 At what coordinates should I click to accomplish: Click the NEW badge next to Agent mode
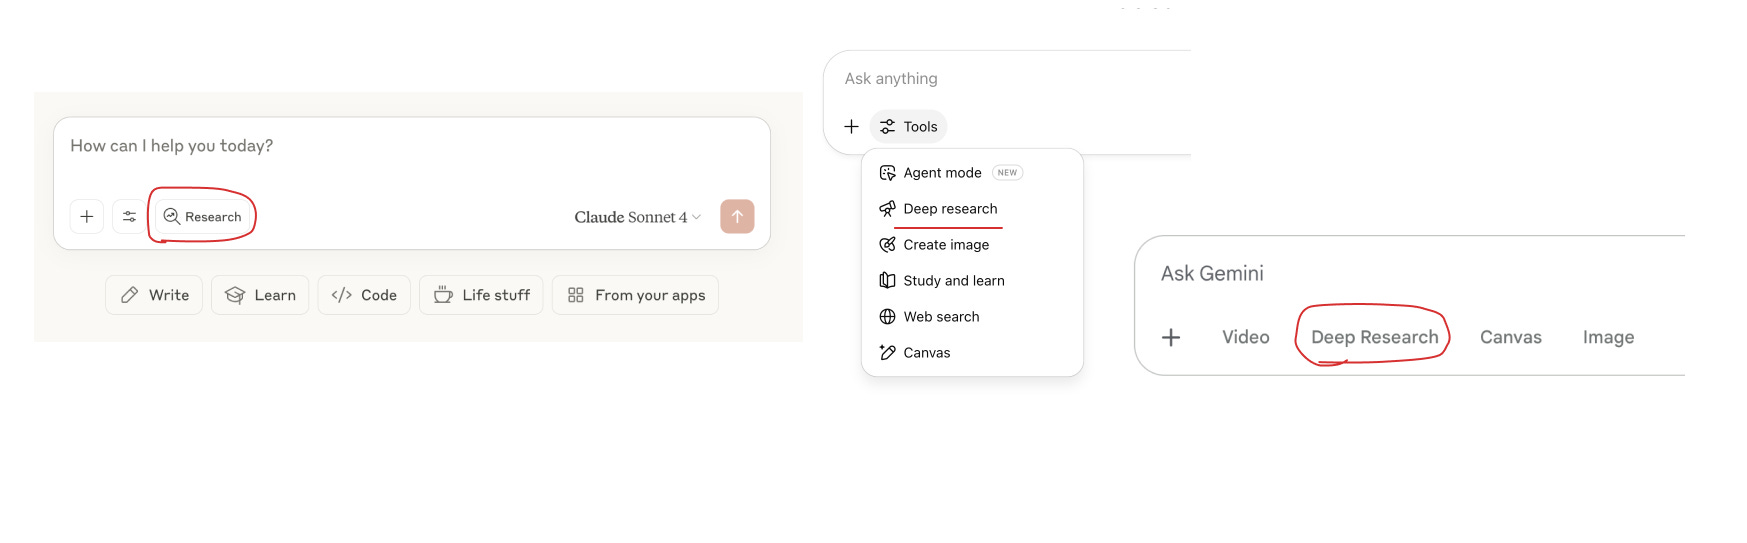[1007, 173]
